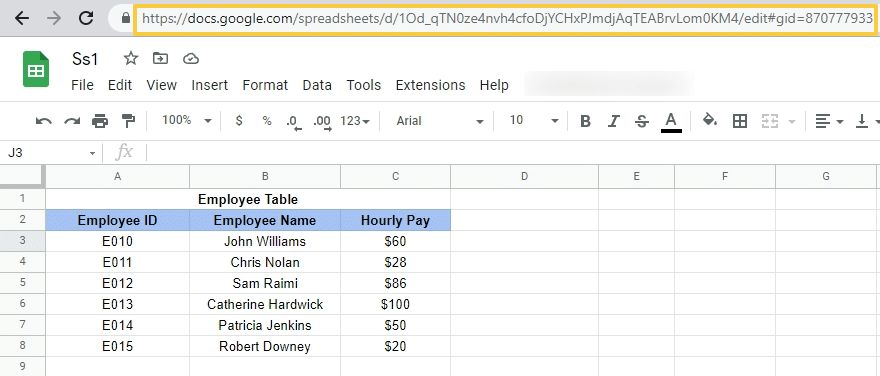Viewport: 880px width, 376px height.
Task: Open the Format menu
Action: (x=265, y=85)
